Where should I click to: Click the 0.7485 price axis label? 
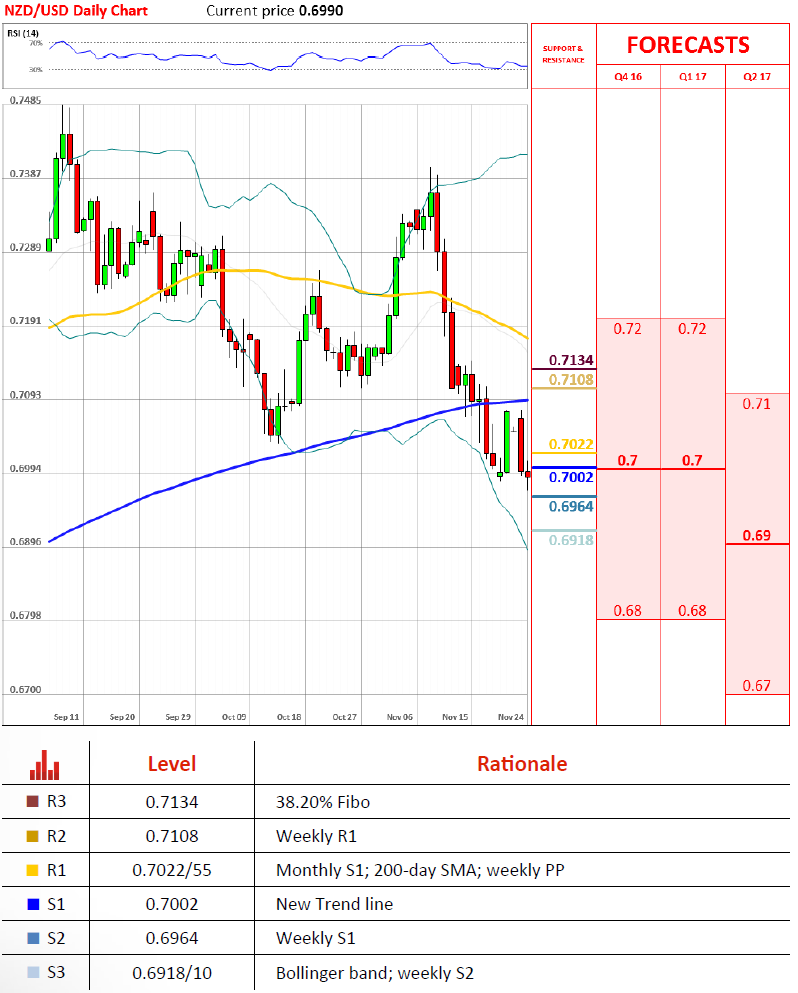(x=25, y=100)
